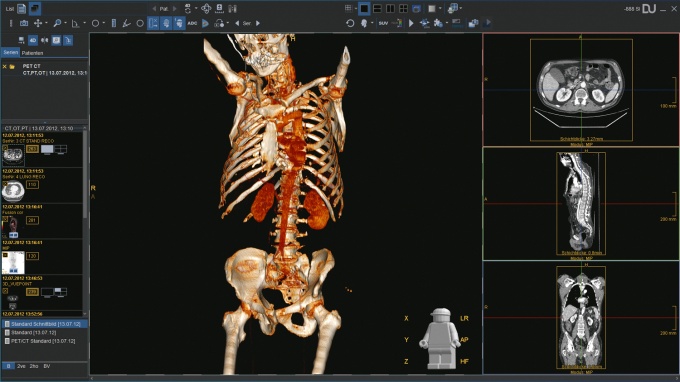Expand the pan tool dropdown arrow
680x382 pixels.
tap(46, 23)
